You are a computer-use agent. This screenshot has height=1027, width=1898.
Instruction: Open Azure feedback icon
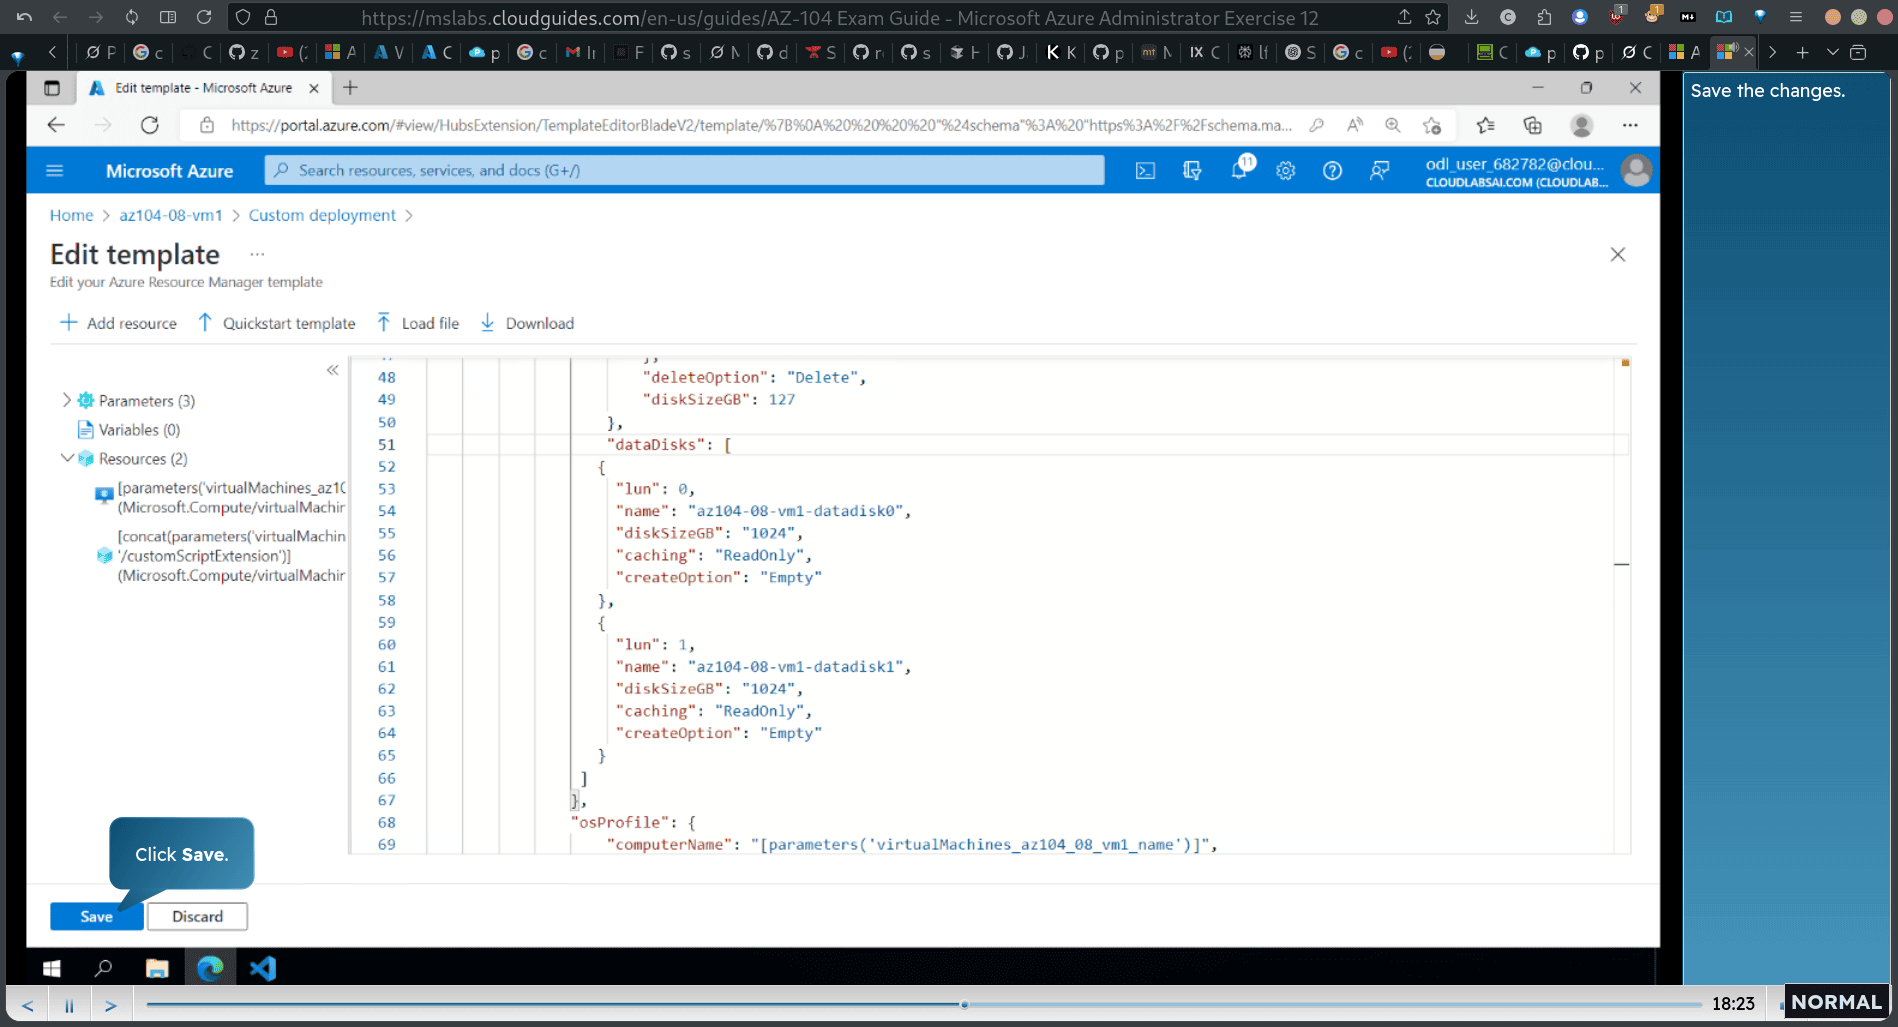(x=1379, y=171)
